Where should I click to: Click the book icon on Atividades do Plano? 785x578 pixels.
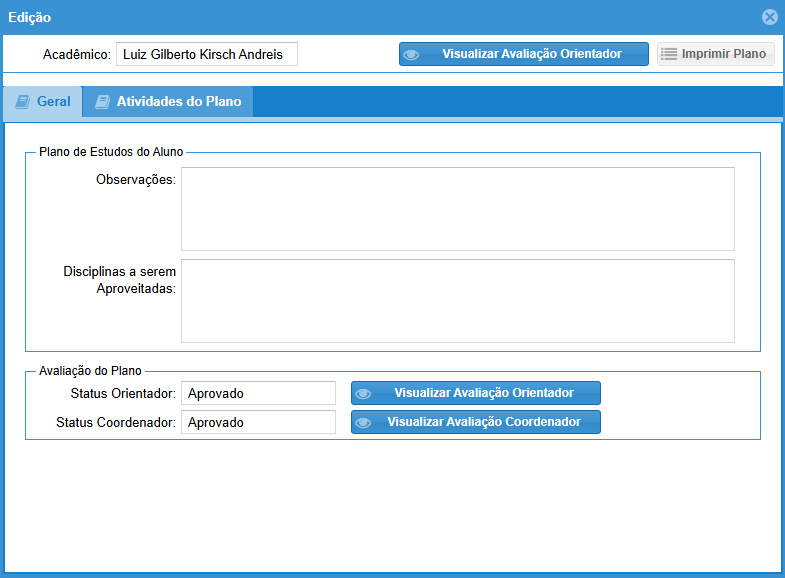point(102,102)
